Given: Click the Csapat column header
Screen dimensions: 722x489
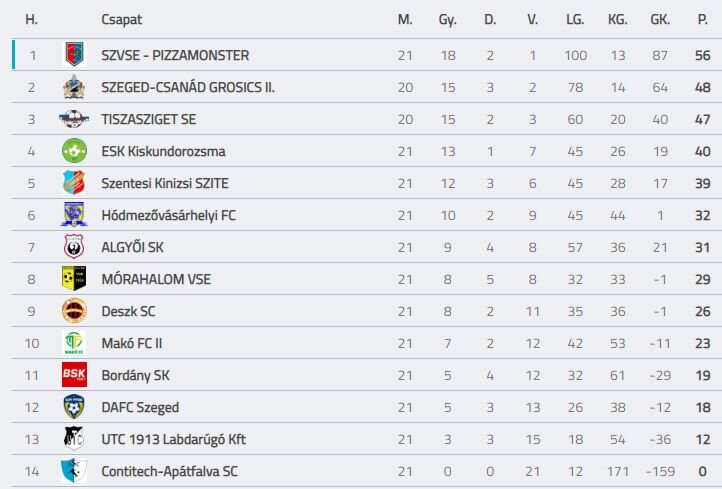Looking at the screenshot, I should (x=120, y=19).
